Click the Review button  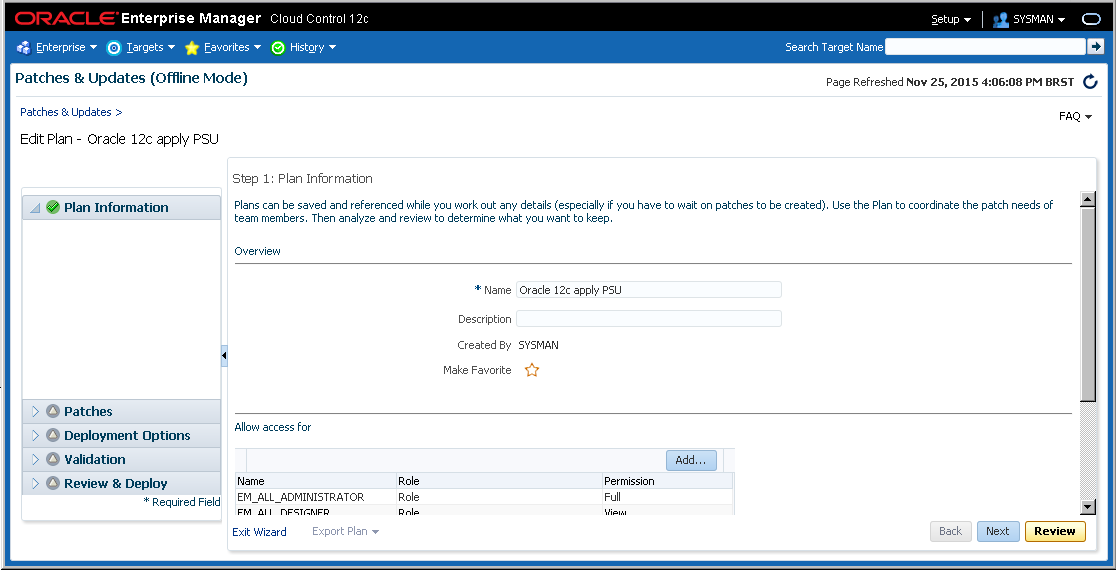(x=1055, y=531)
